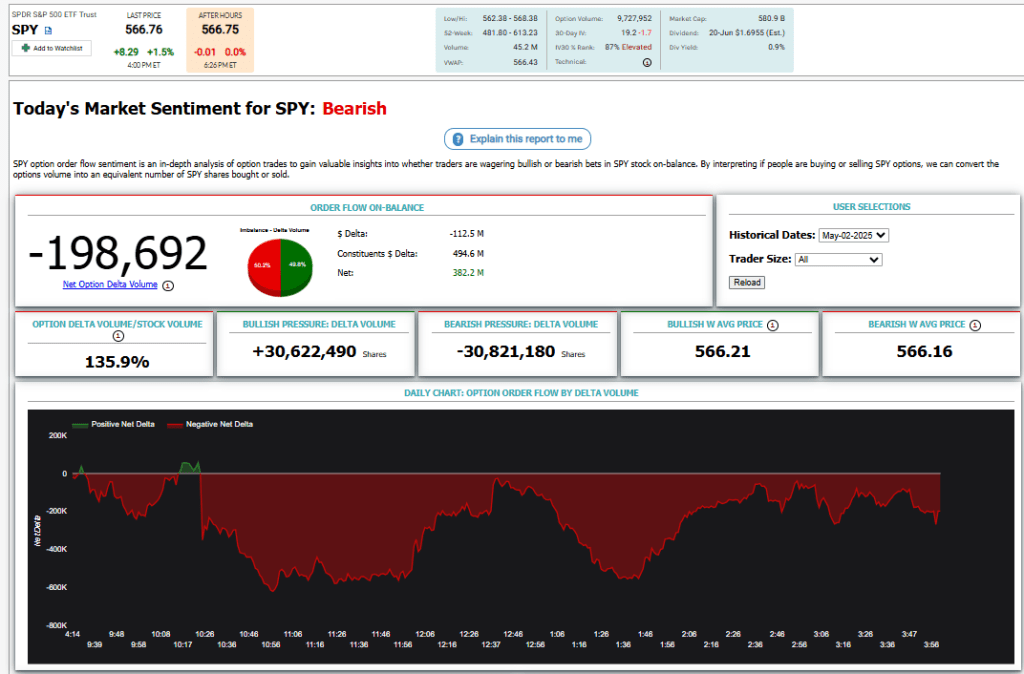Click the red 50.2% pie slice
Screen dimensions: 1024x674
click(x=263, y=266)
